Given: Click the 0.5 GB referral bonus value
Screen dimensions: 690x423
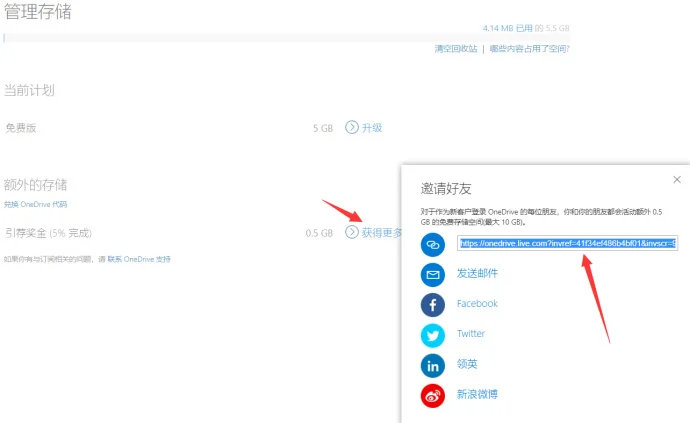Looking at the screenshot, I should 319,233.
